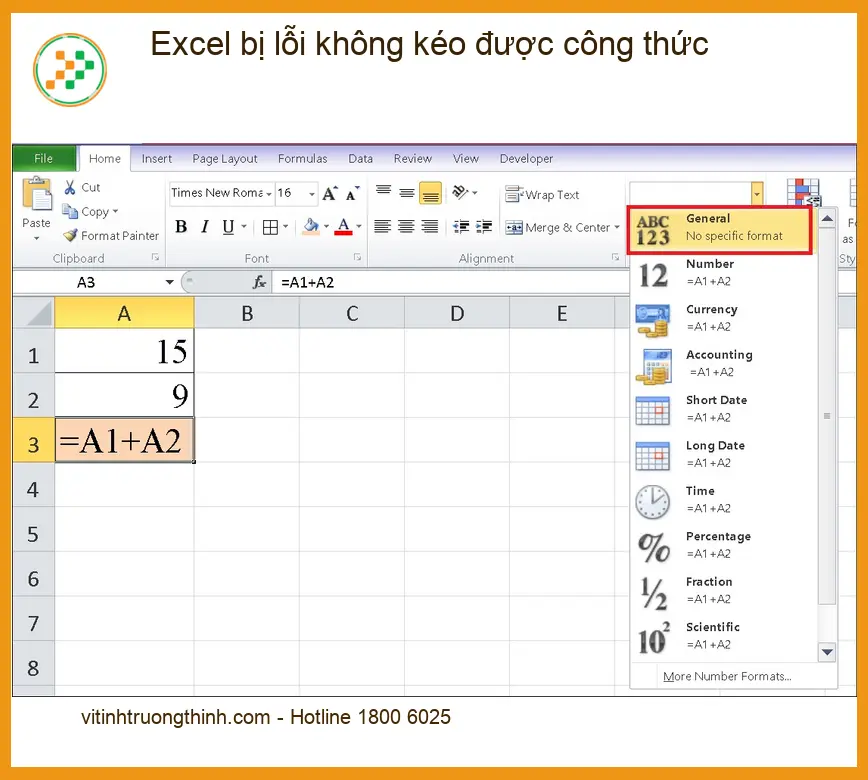Align text left
868x780 pixels.
coord(383,226)
